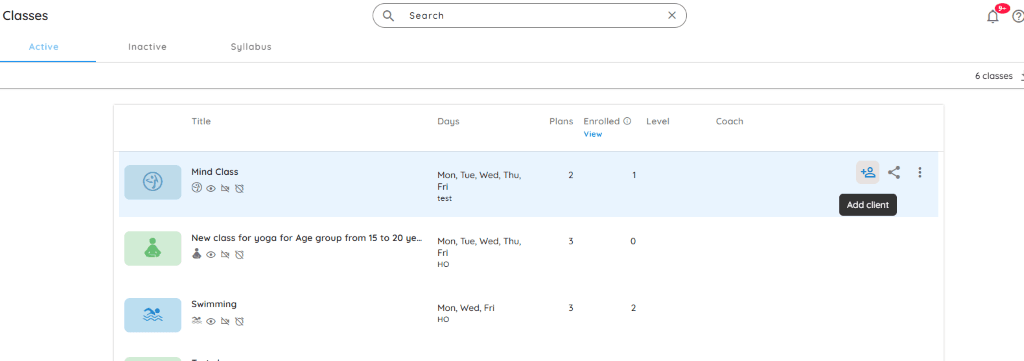This screenshot has width=1024, height=361.
Task: Click the search magnifier icon
Action: [x=389, y=16]
